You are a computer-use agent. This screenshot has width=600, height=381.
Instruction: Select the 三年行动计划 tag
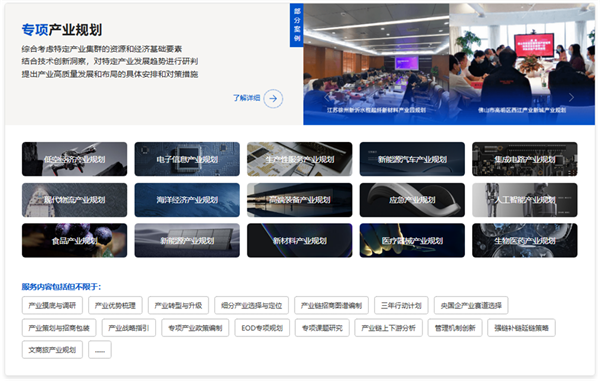point(401,305)
